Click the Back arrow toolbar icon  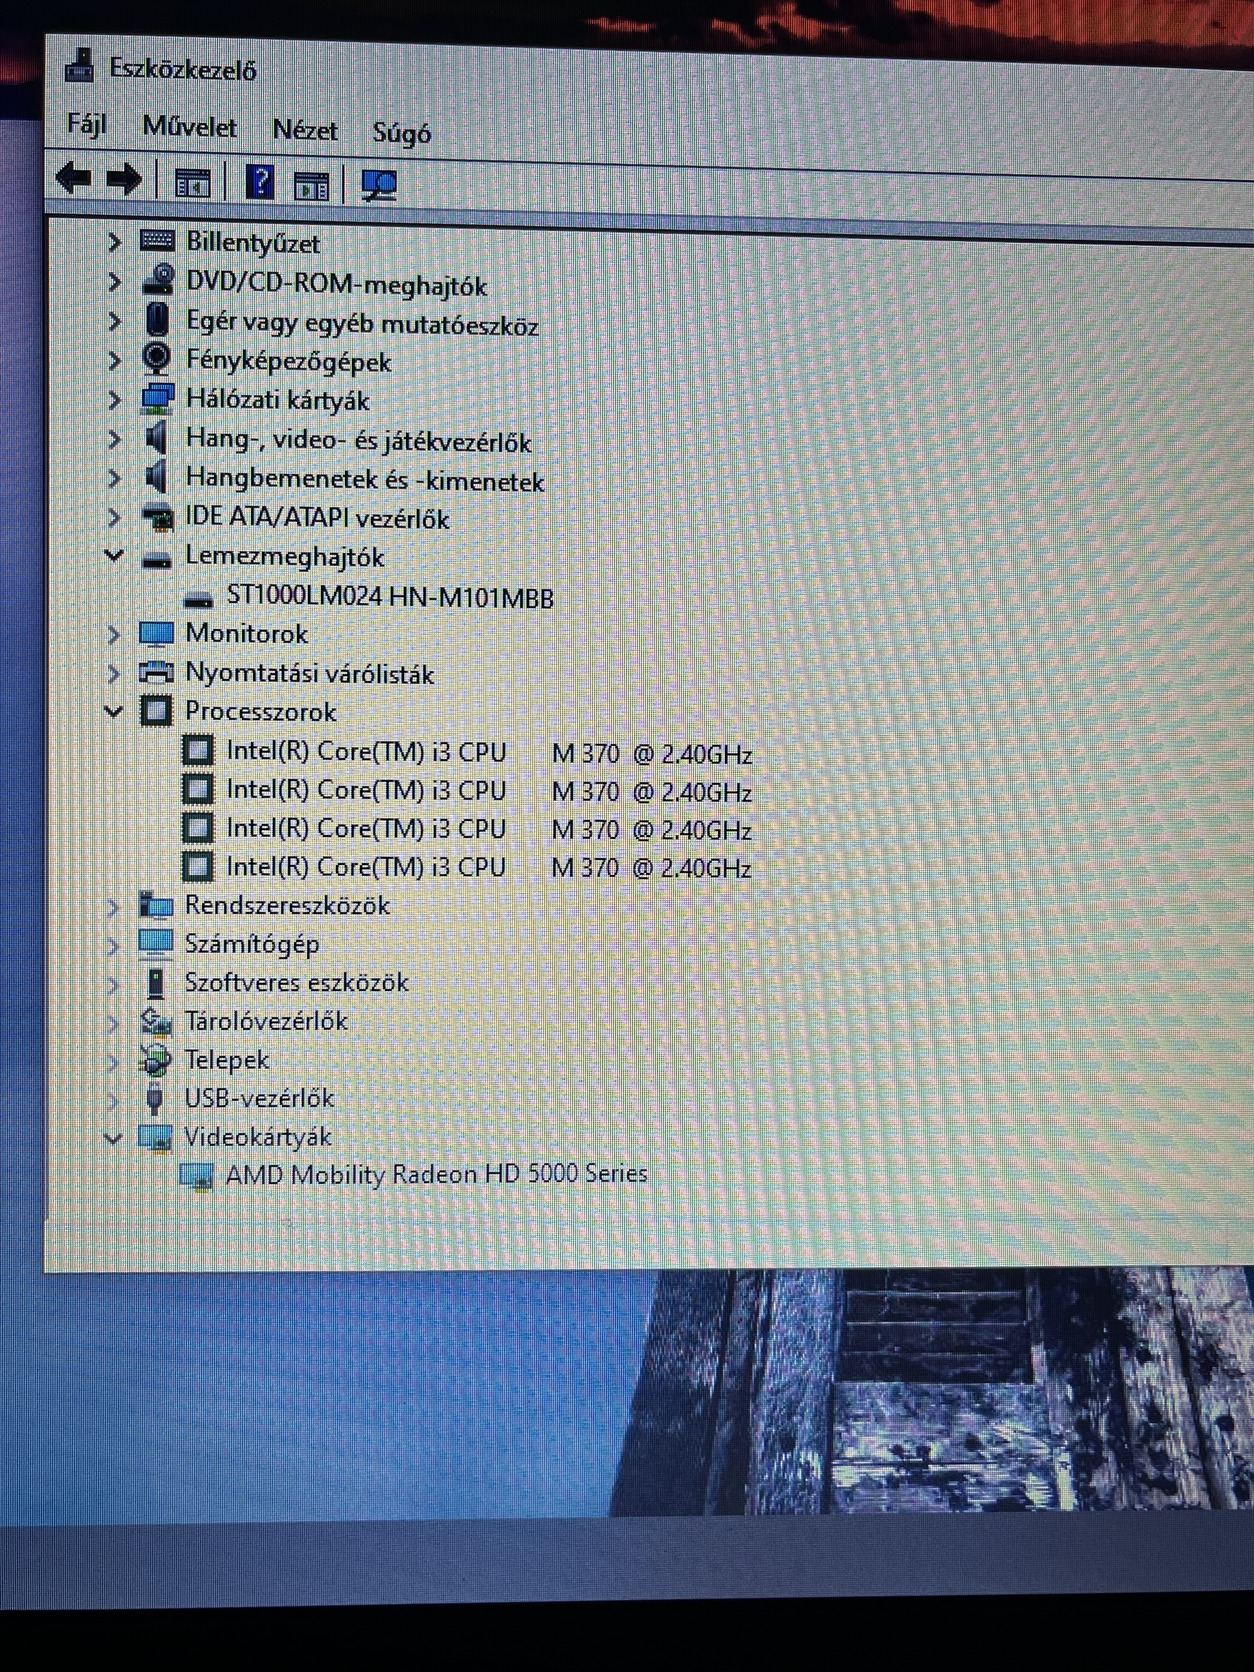[x=73, y=180]
